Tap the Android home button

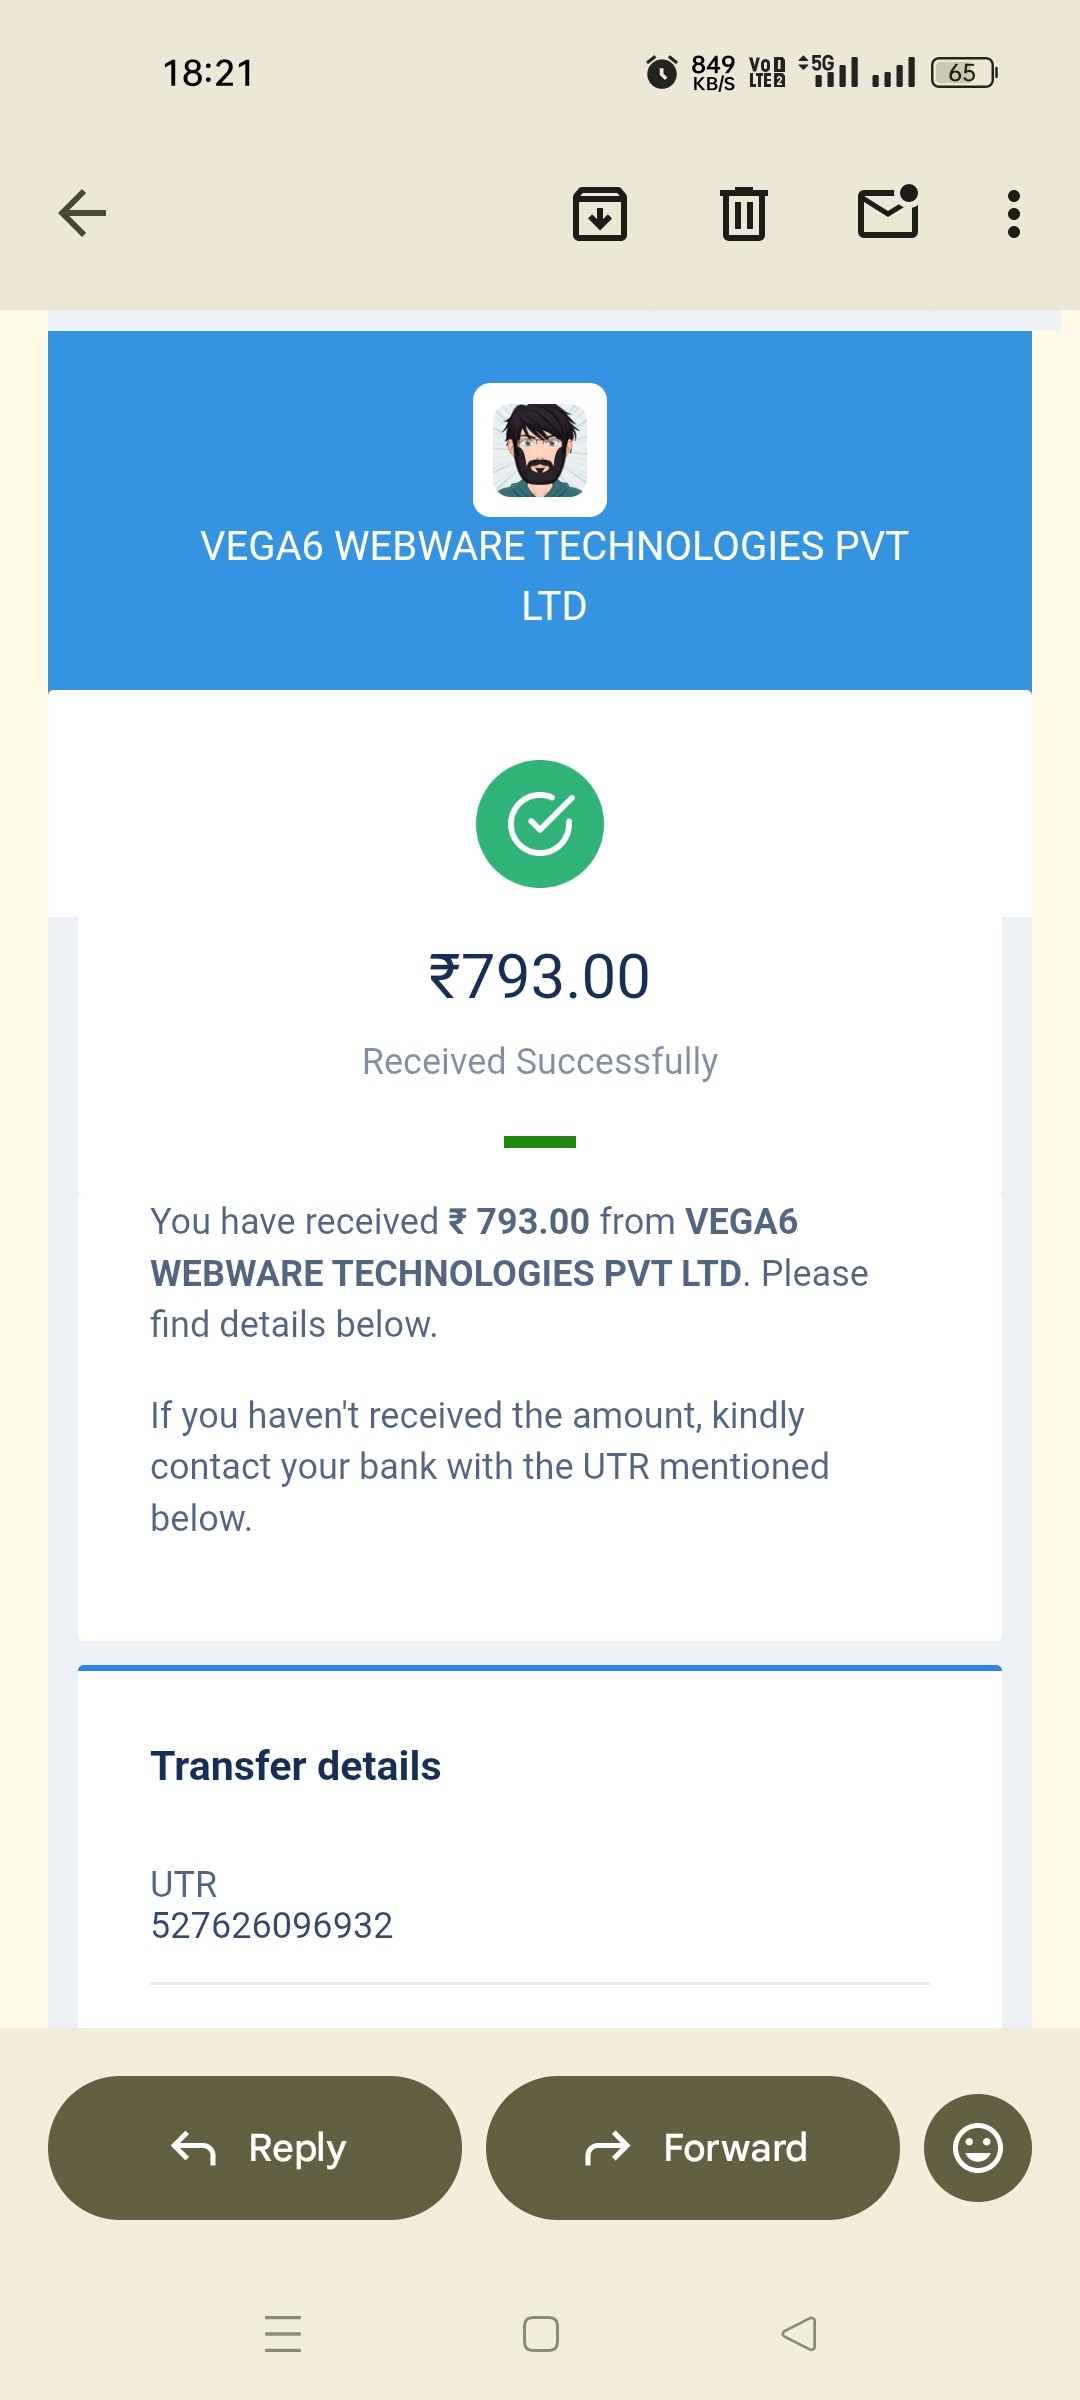(x=541, y=2333)
